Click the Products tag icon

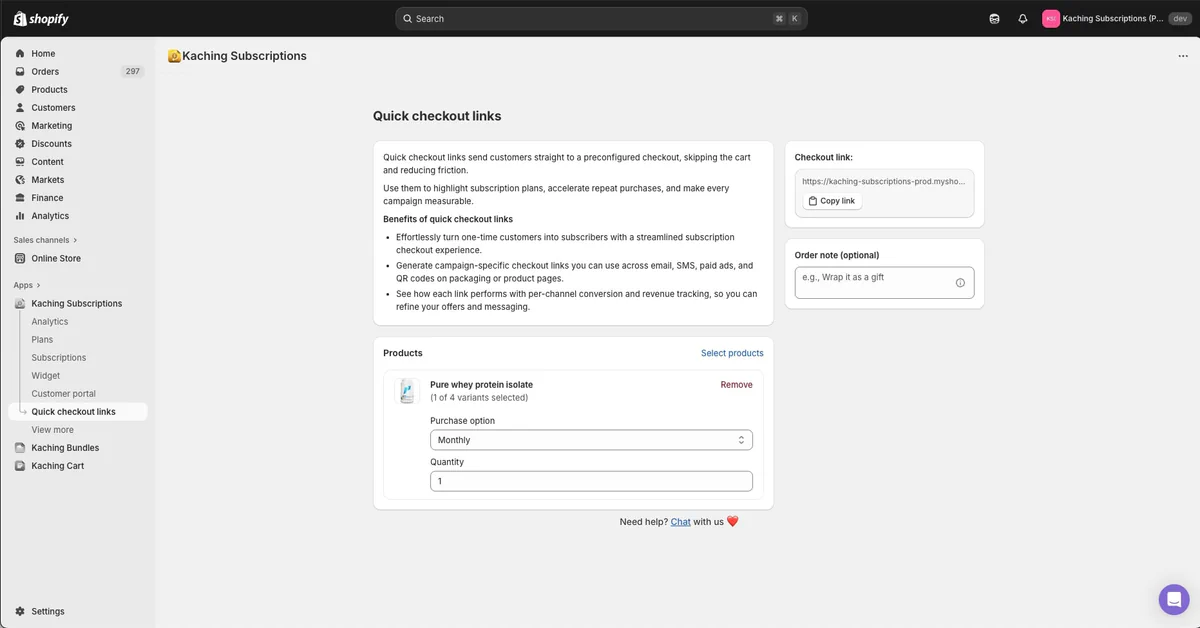point(20,90)
